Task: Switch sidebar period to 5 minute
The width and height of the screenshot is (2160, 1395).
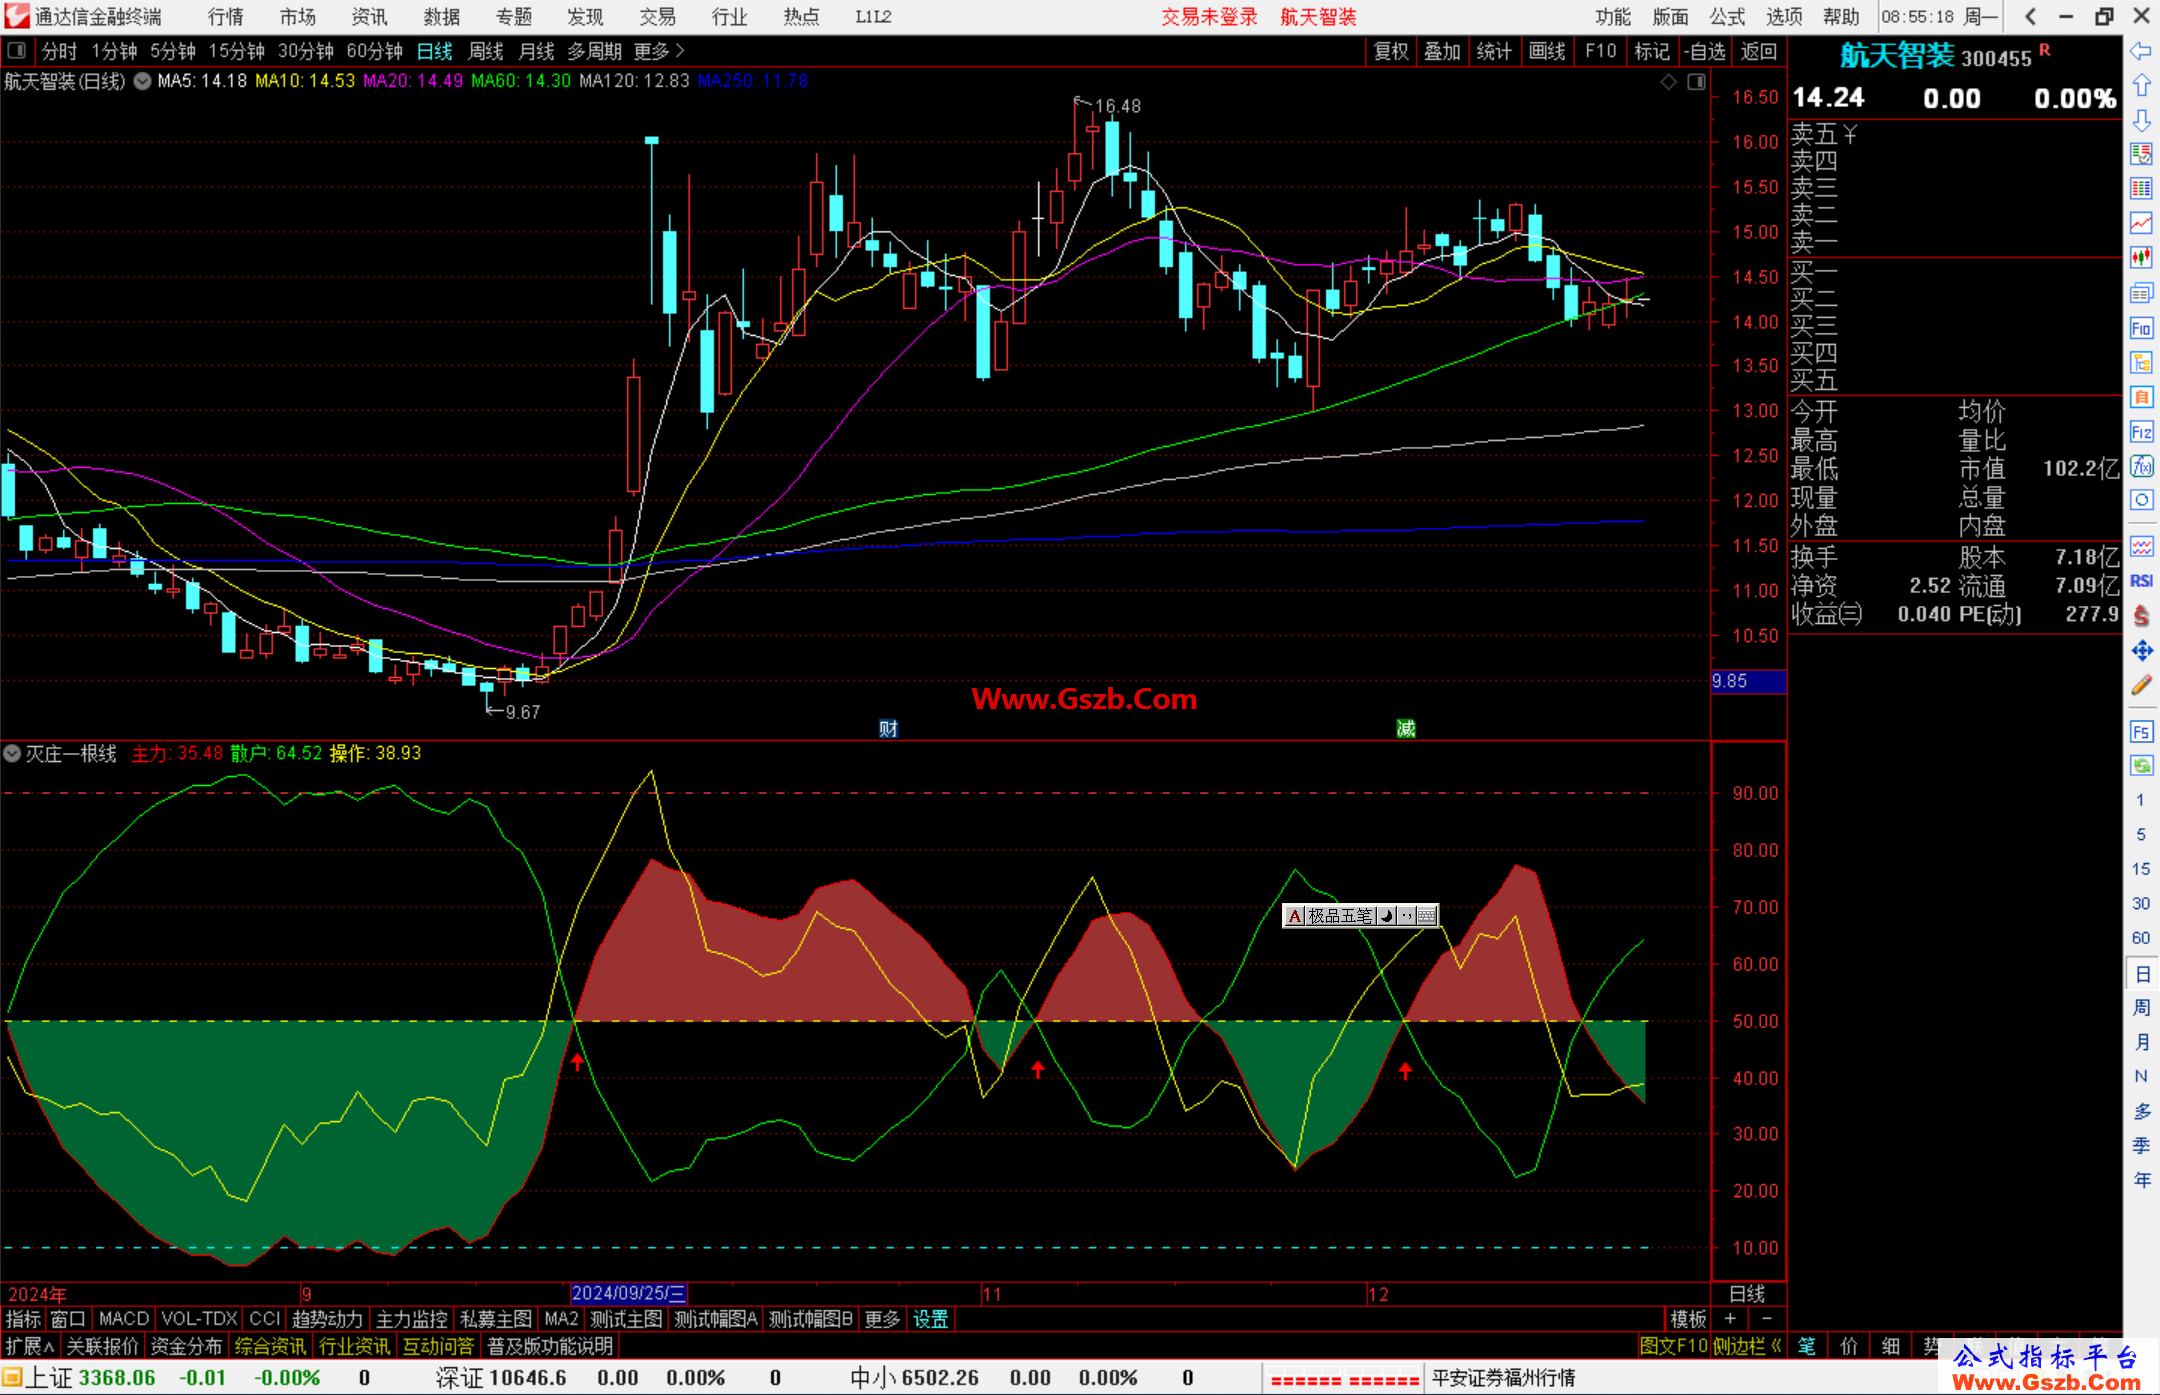Action: [2141, 834]
